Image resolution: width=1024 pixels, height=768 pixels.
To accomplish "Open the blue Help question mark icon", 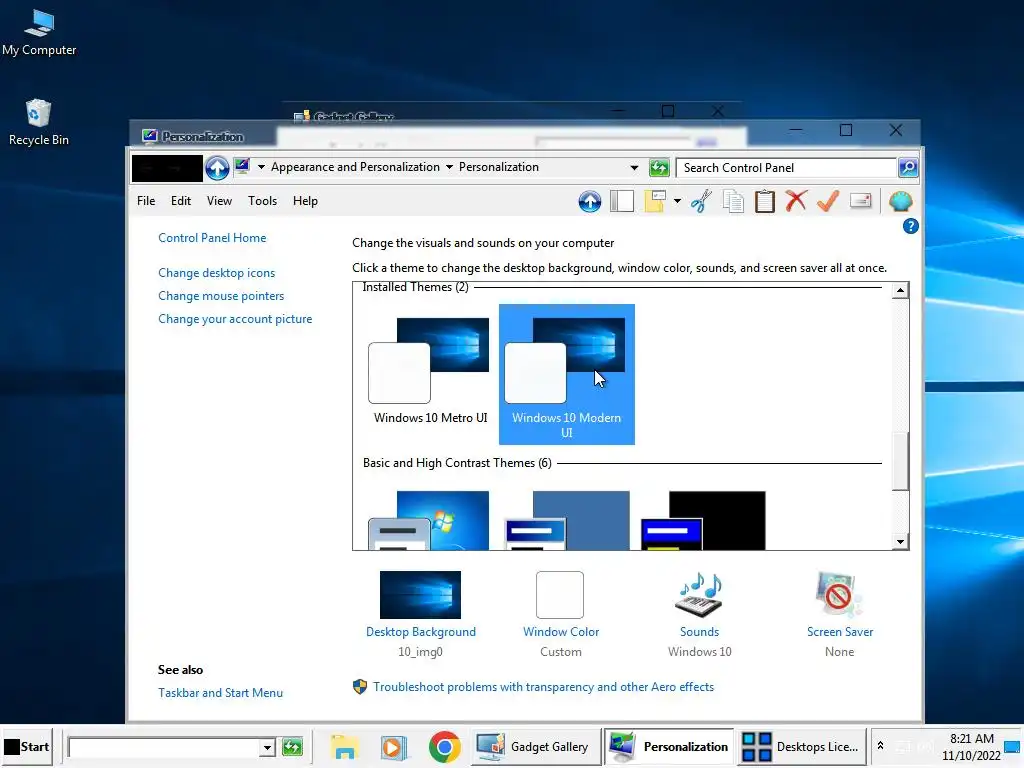I will coord(910,227).
